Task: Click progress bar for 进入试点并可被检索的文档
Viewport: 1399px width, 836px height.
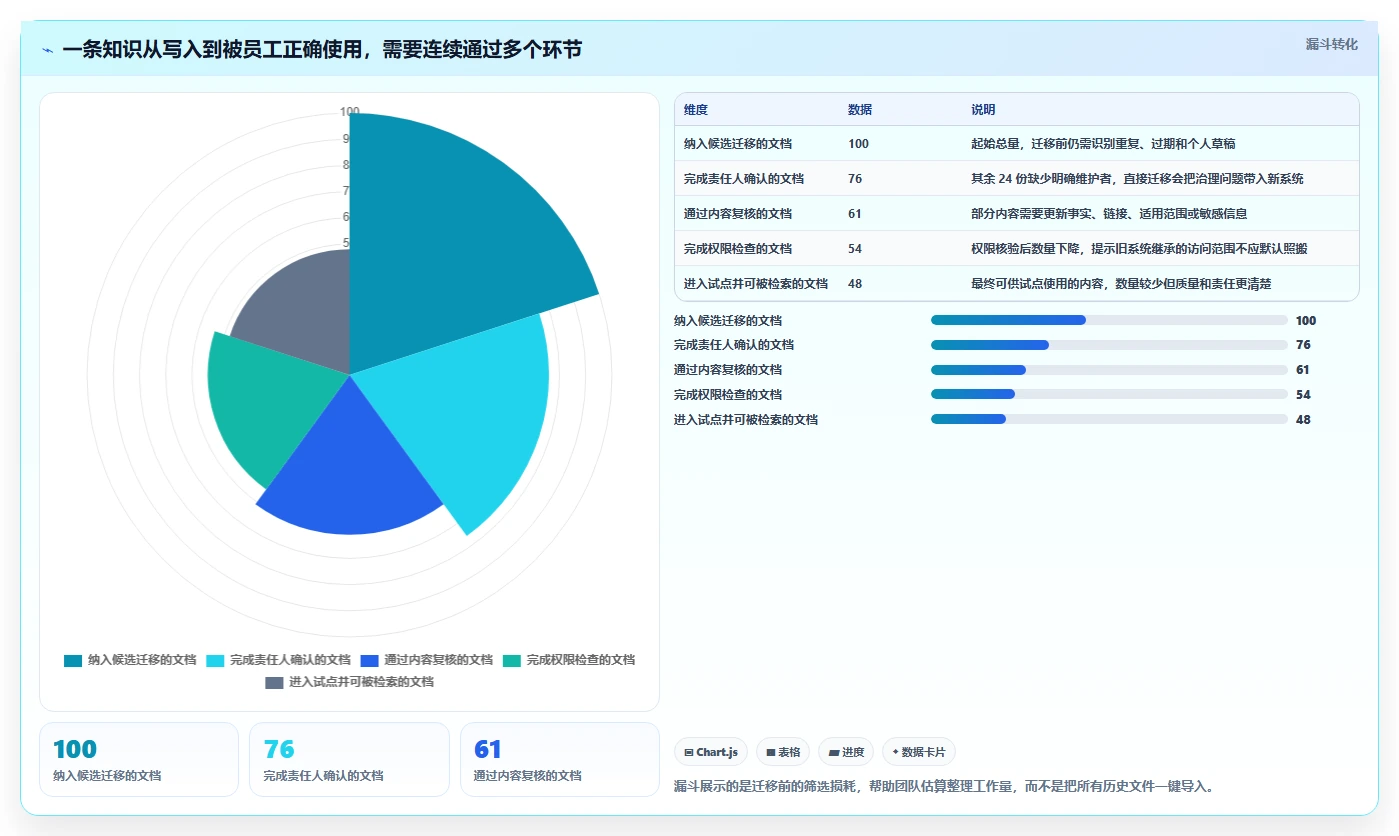Action: pos(1109,419)
